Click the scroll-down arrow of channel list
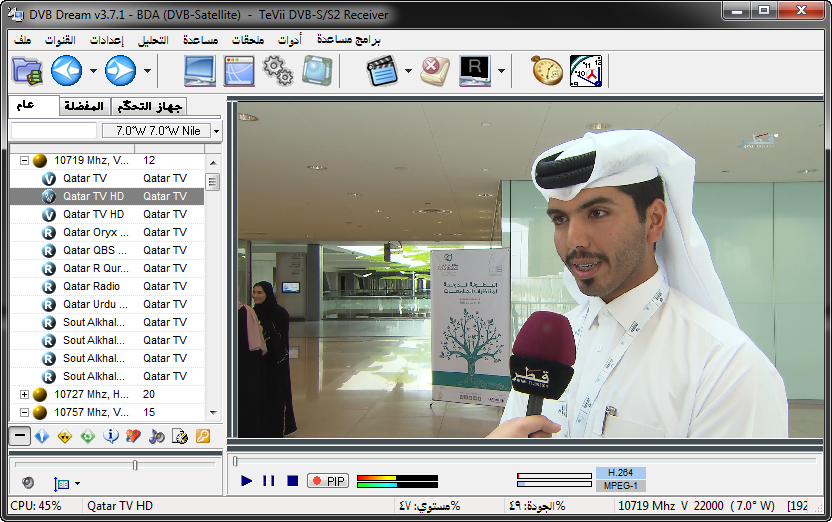 point(213,412)
